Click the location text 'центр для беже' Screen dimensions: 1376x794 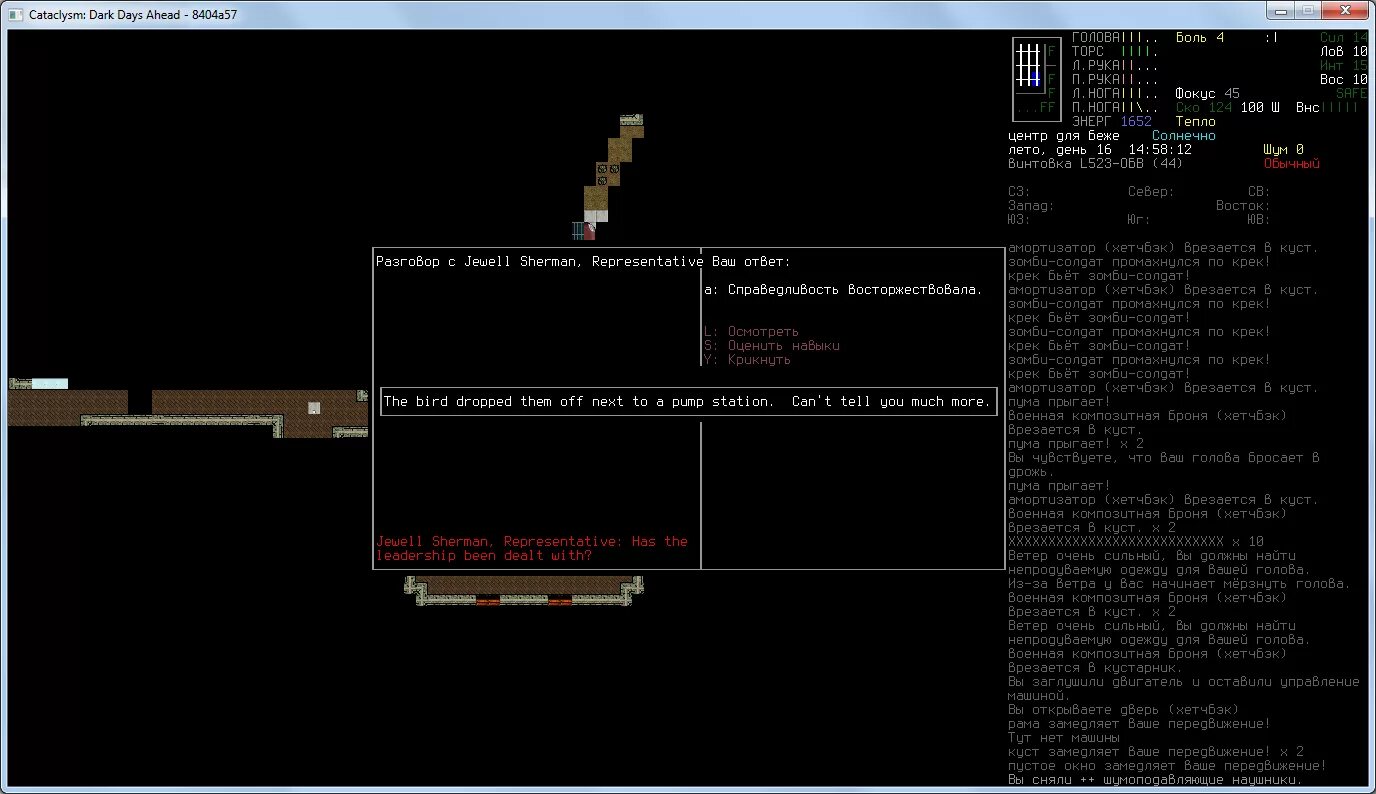click(1064, 136)
